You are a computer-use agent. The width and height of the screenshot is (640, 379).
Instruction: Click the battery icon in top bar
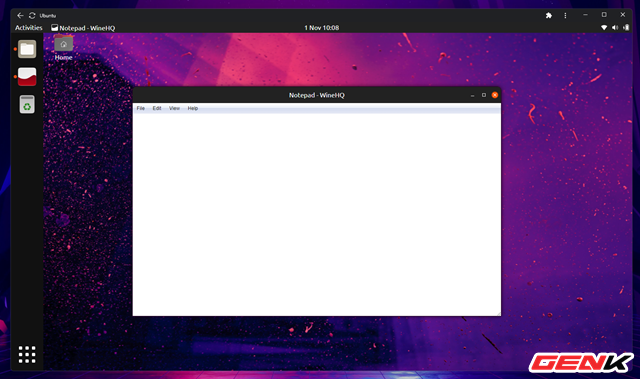626,28
